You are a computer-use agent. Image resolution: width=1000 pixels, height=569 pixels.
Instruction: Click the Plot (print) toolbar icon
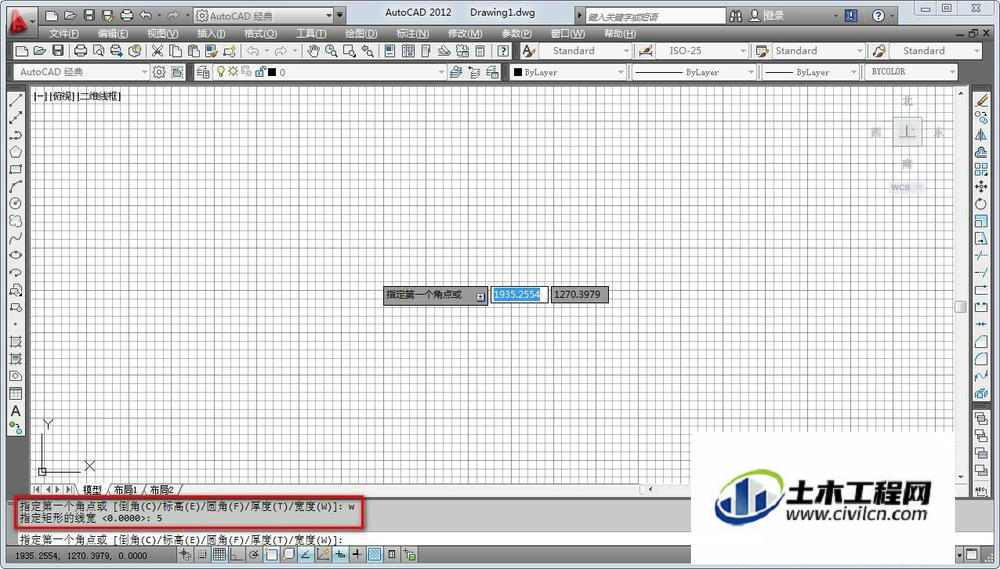[80, 51]
